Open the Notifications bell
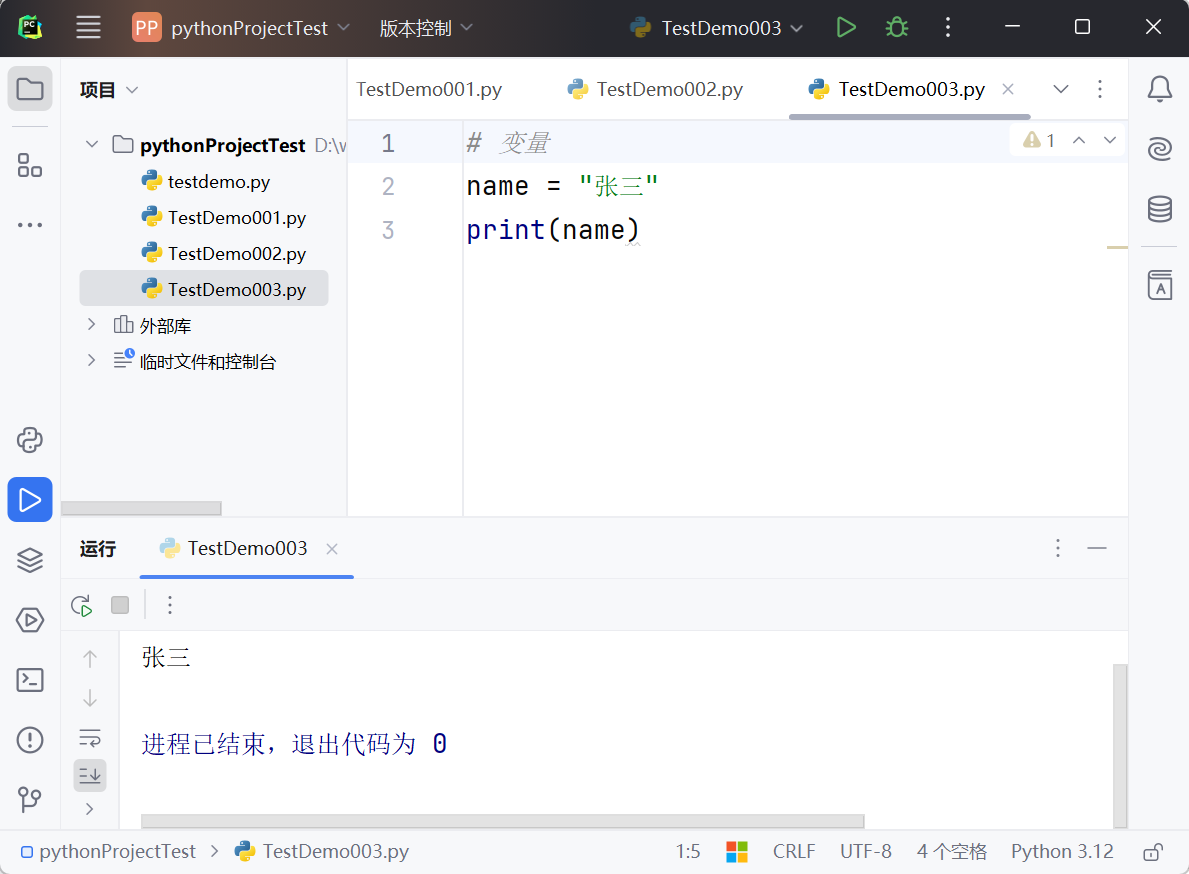Viewport: 1189px width, 874px height. tap(1159, 89)
